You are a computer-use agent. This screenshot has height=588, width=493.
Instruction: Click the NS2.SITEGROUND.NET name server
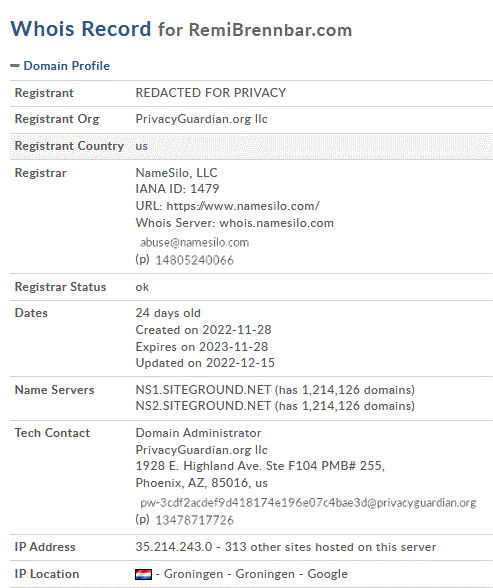pos(203,406)
